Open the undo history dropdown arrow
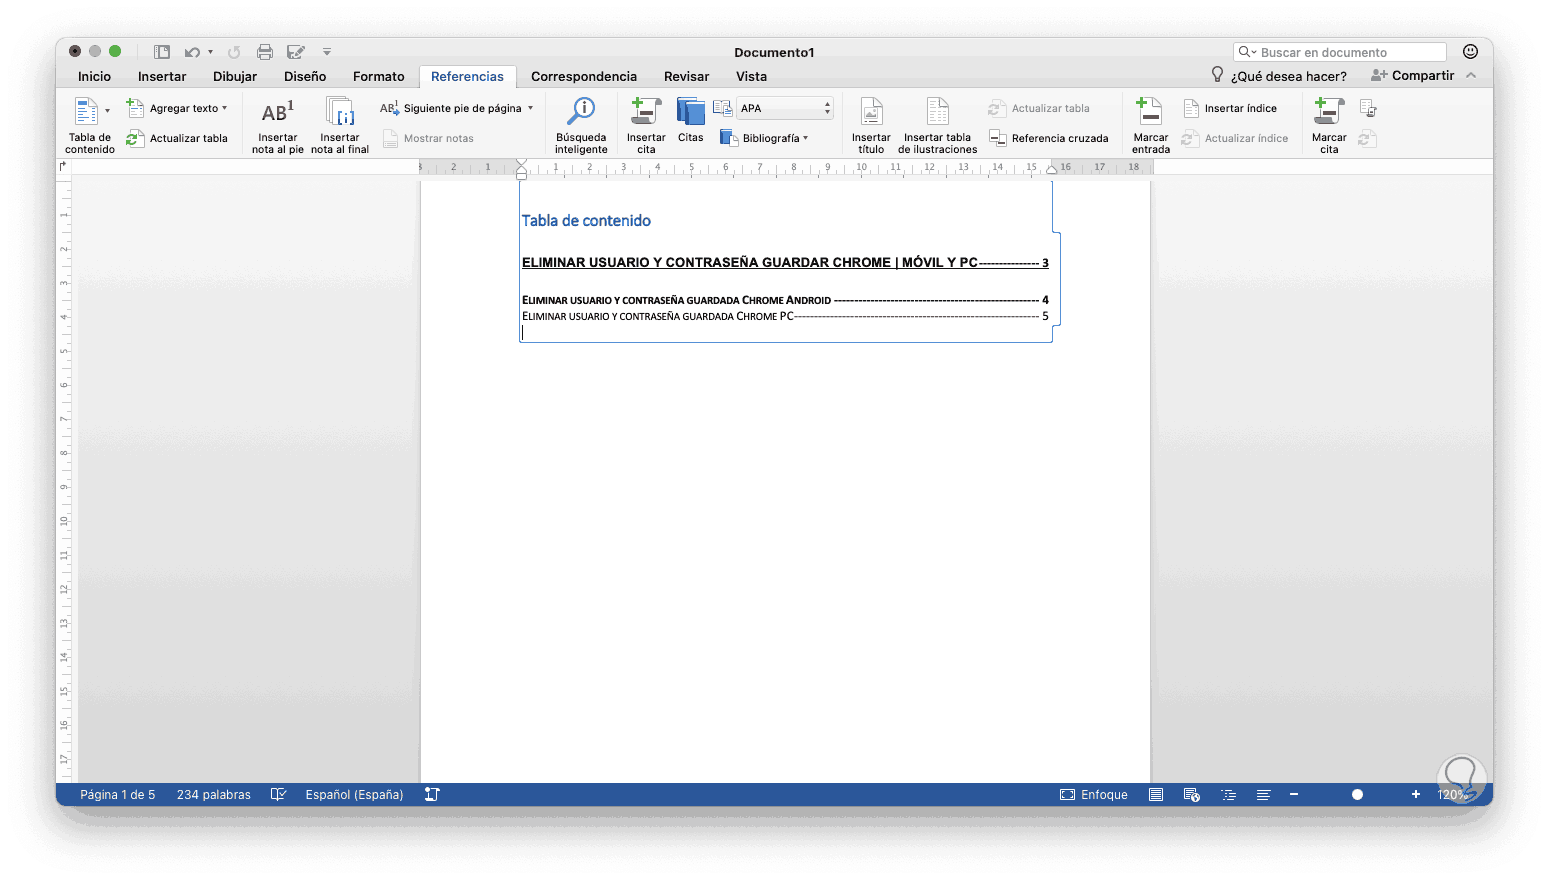Image resolution: width=1549 pixels, height=880 pixels. (210, 52)
